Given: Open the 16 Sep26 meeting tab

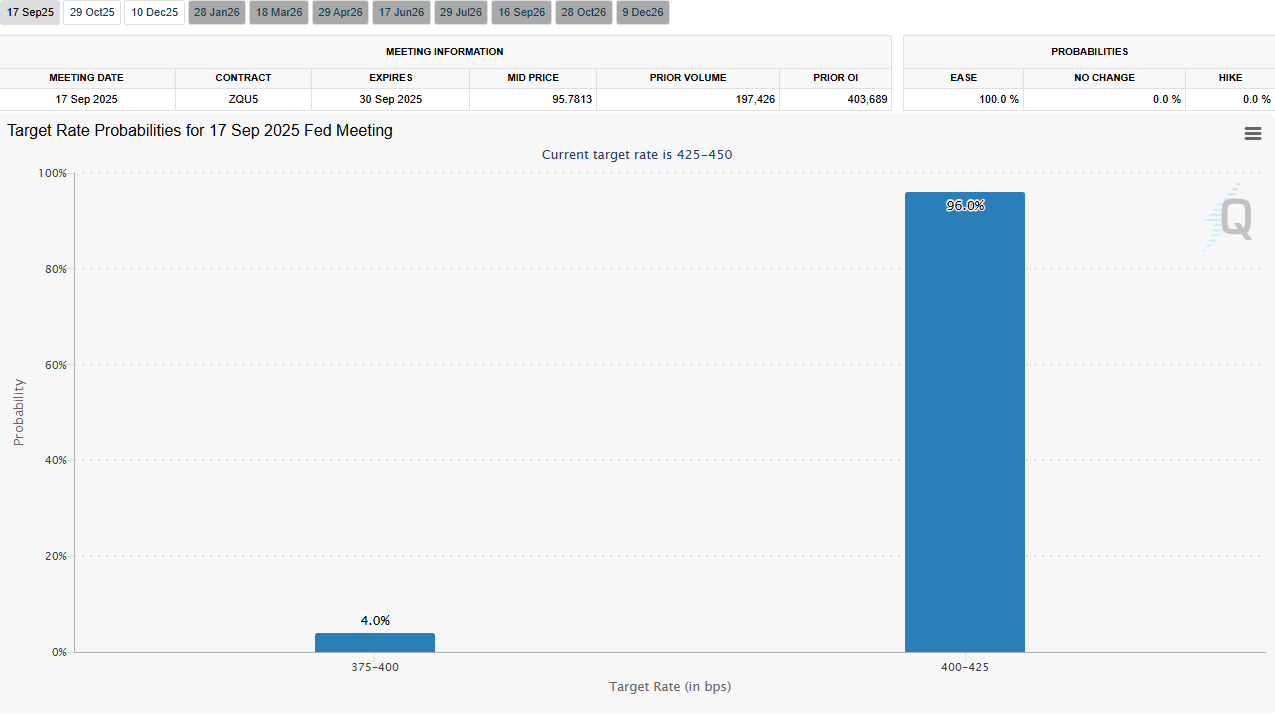Looking at the screenshot, I should point(522,13).
